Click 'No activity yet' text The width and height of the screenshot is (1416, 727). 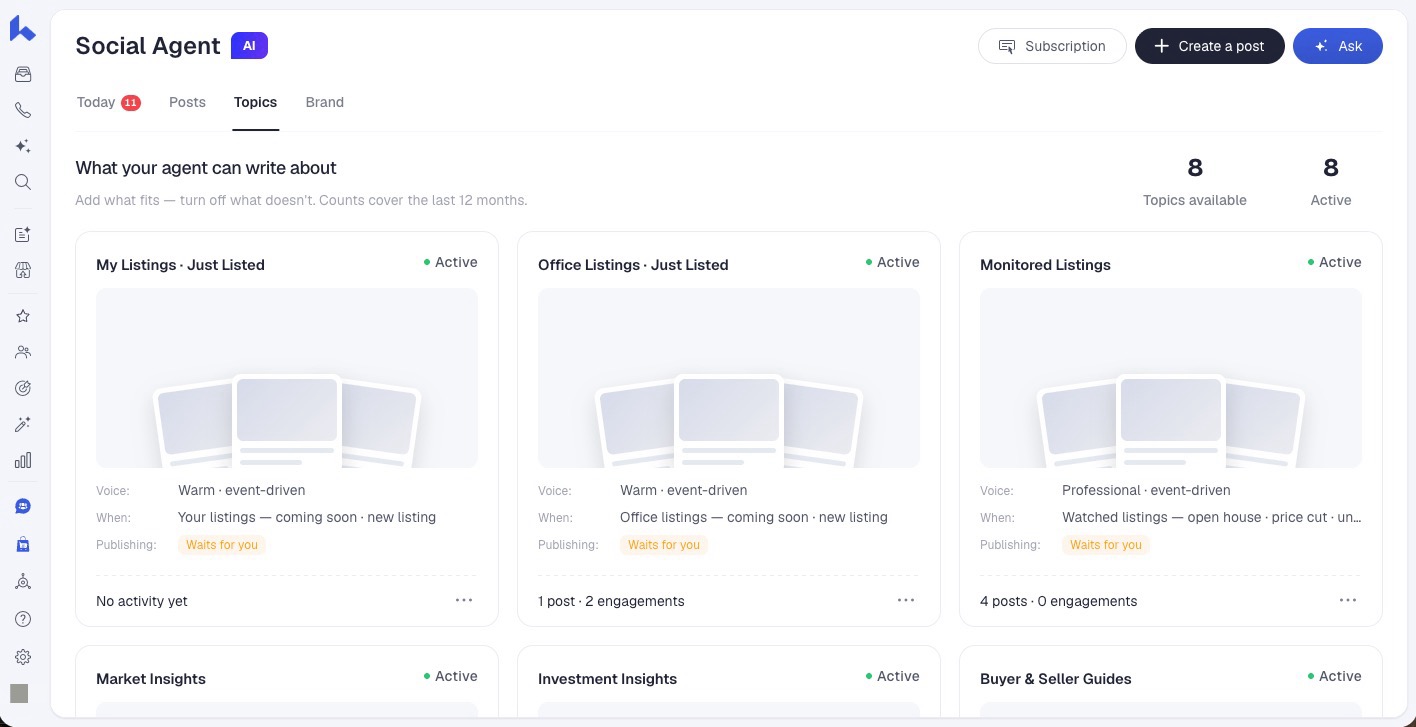pos(142,601)
